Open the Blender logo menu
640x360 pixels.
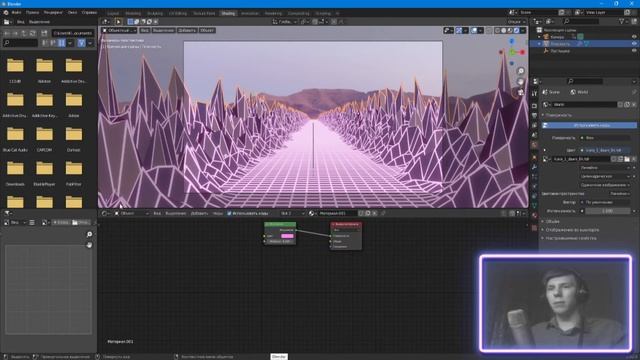[6, 13]
